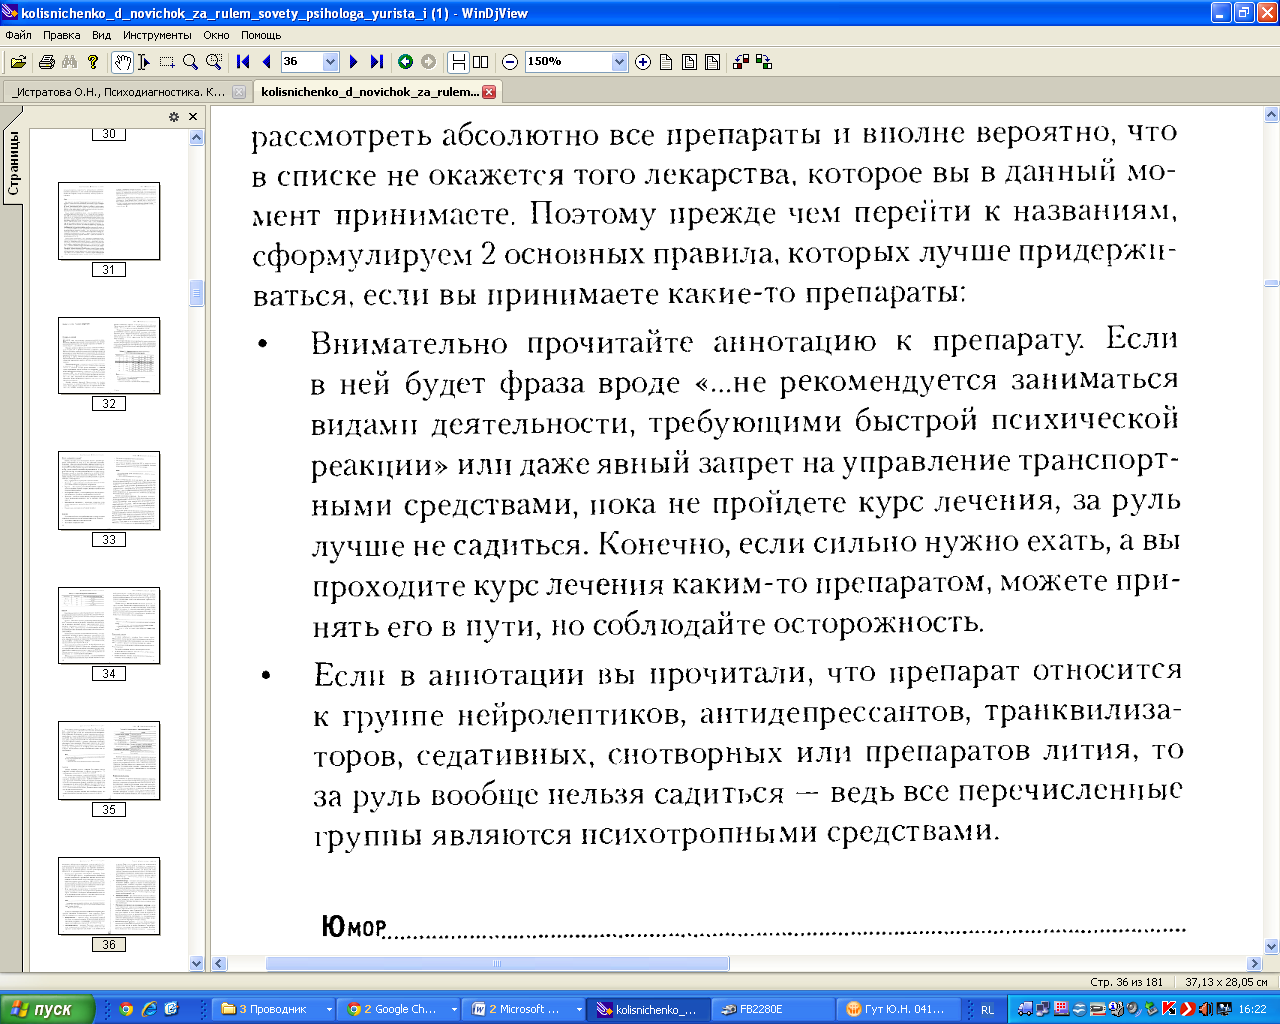Click the rotate left toolbar icon

click(x=741, y=62)
